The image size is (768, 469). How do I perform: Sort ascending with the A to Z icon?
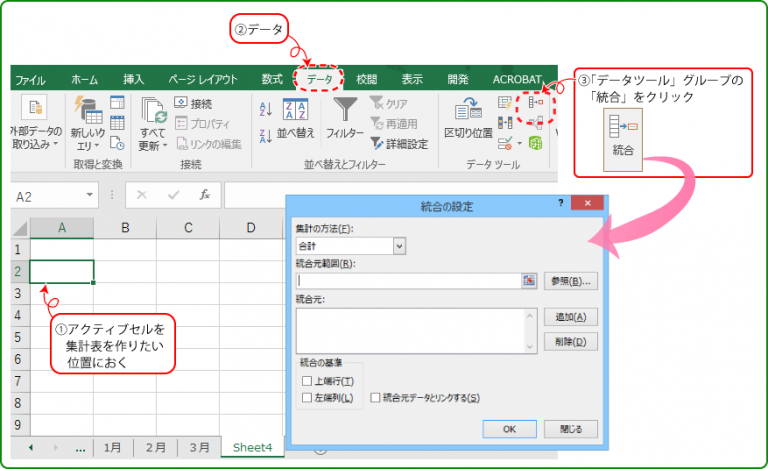(x=265, y=109)
